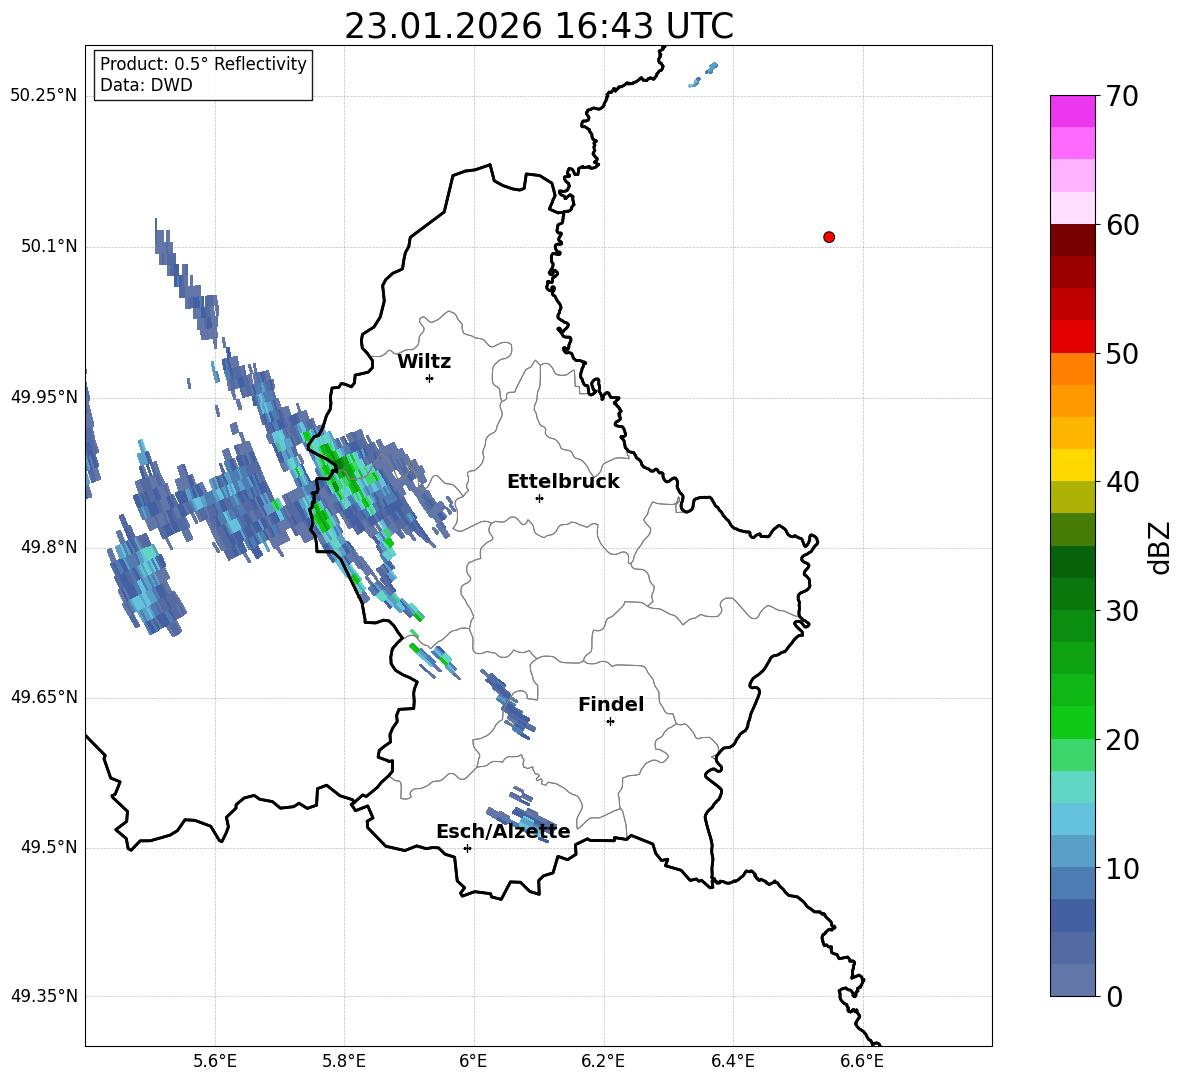Click the 5.6°E longitude label

click(215, 1062)
